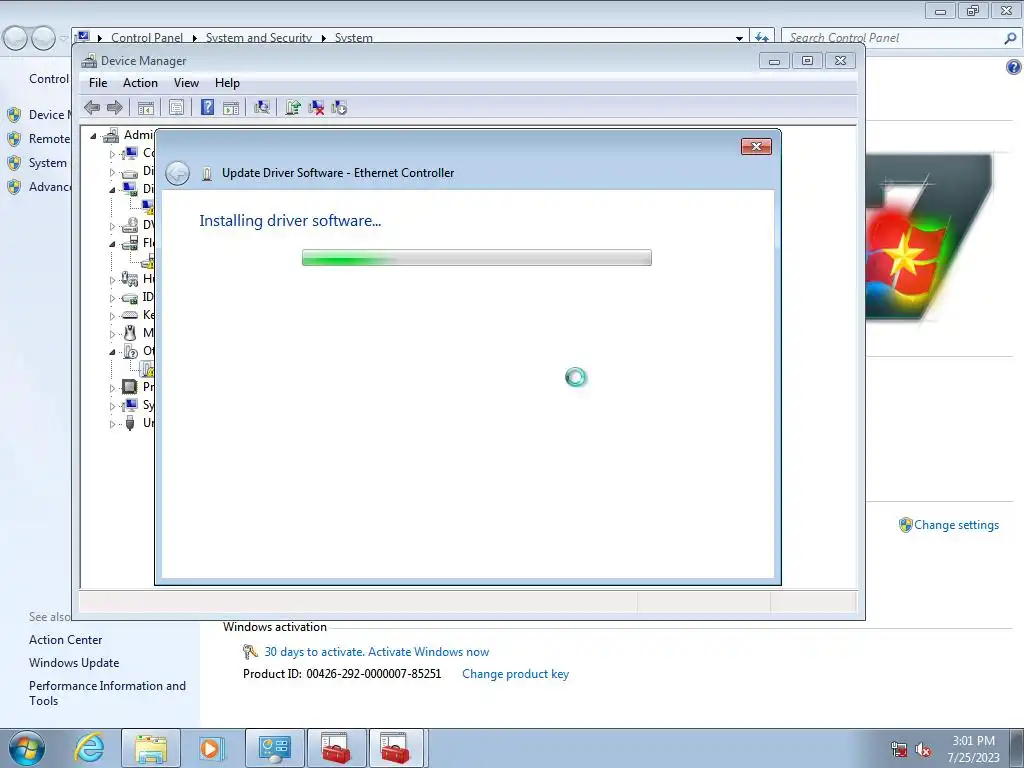This screenshot has width=1024, height=768.
Task: Click the Change settings link
Action: click(956, 525)
